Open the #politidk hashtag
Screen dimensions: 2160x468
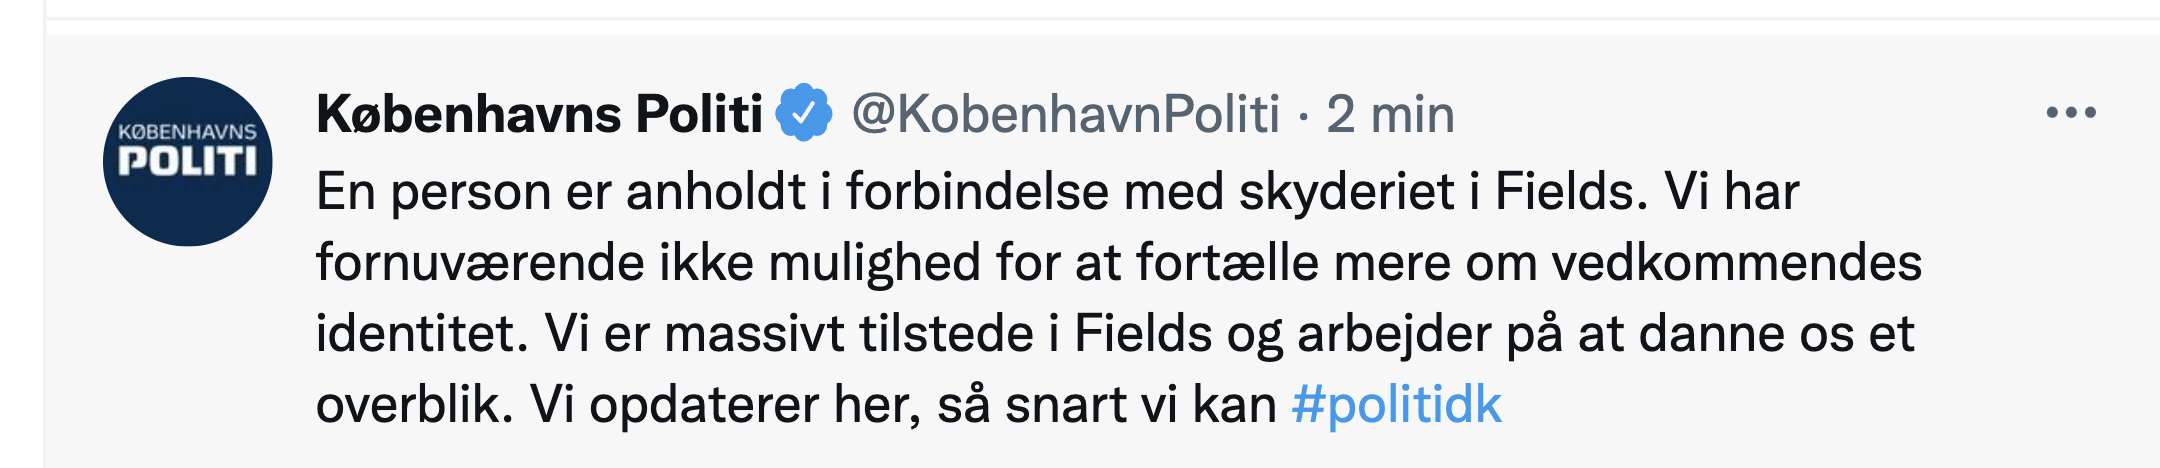tap(1396, 405)
